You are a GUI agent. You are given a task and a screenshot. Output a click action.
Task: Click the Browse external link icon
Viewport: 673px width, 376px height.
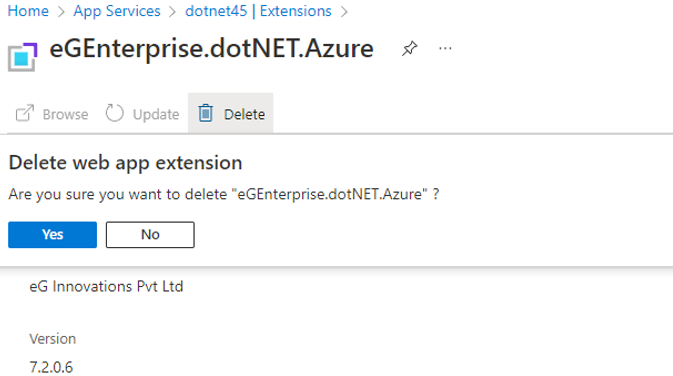pyautogui.click(x=24, y=114)
